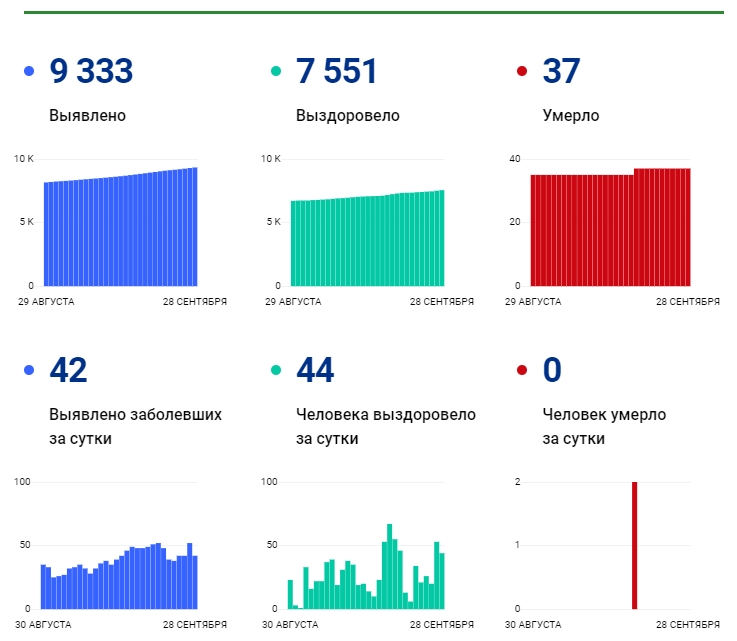Select the label Умерло
The height and width of the screenshot is (641, 737).
[x=571, y=116]
